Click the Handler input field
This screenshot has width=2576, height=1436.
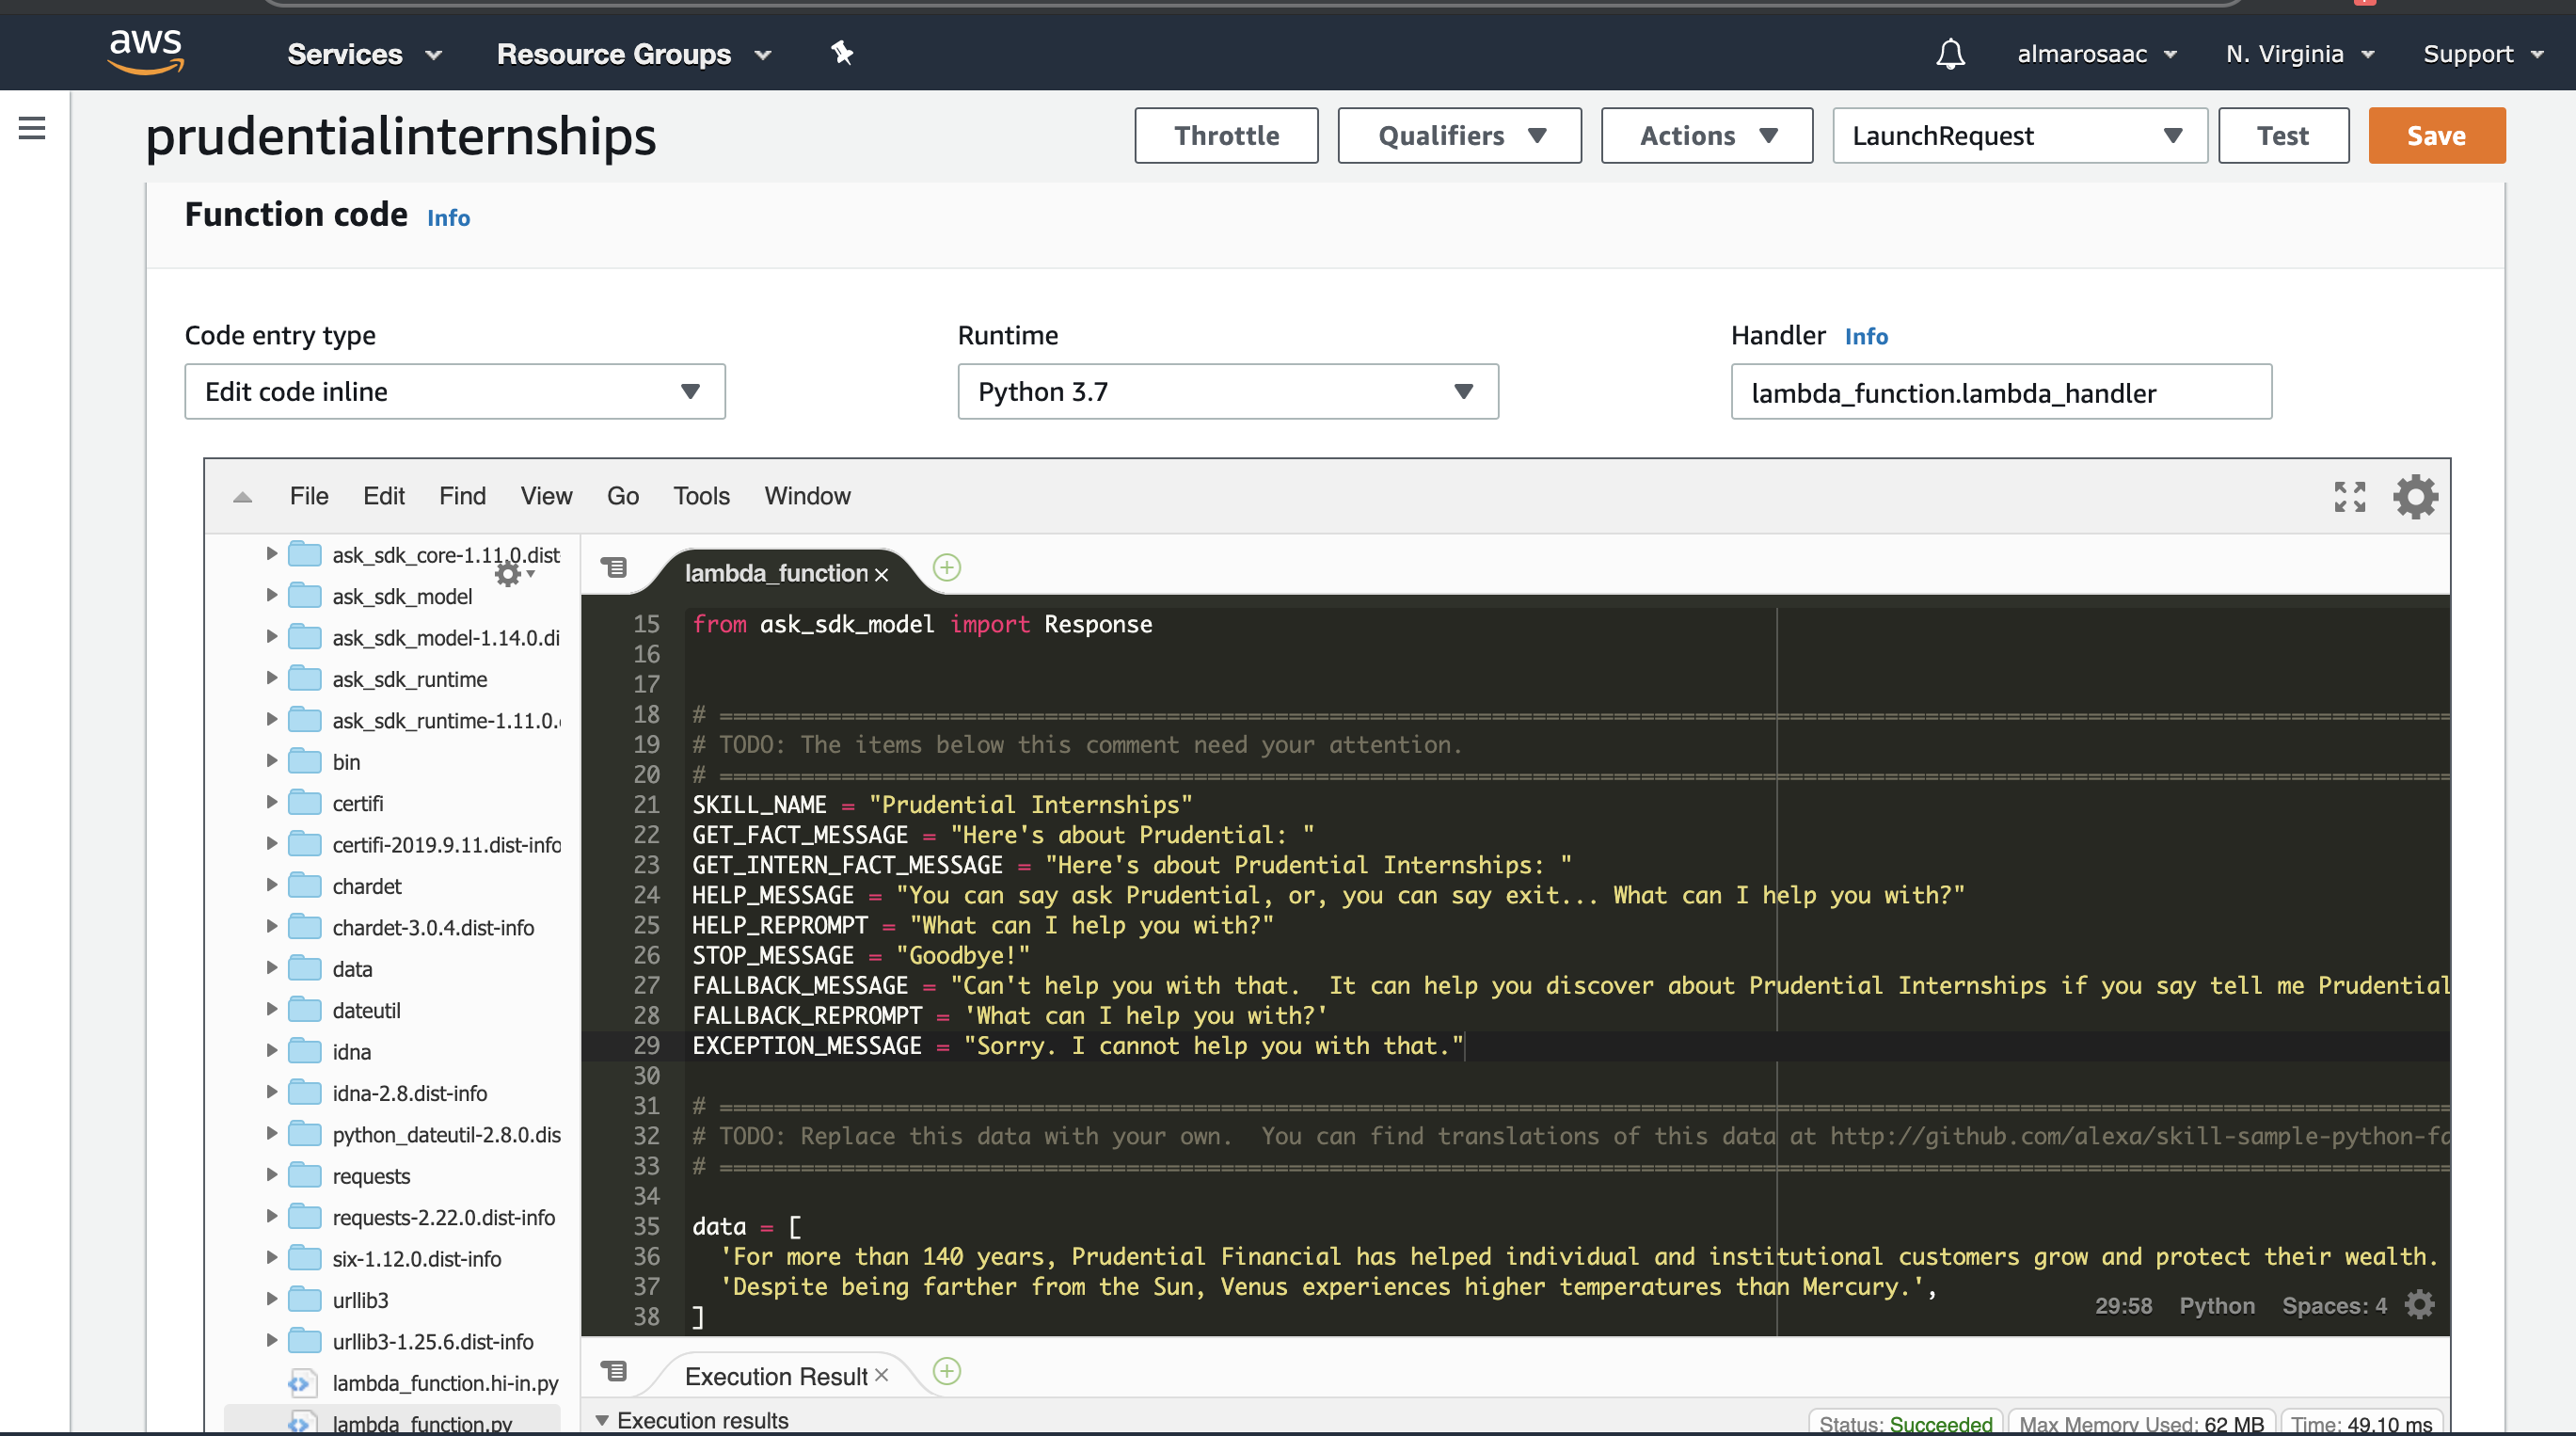point(2000,392)
